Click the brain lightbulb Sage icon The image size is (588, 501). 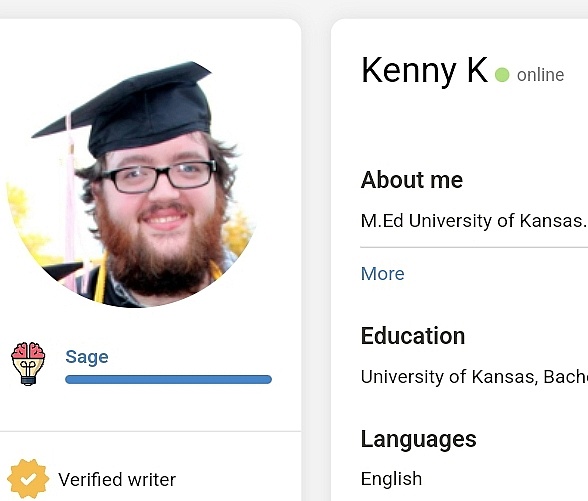click(28, 363)
